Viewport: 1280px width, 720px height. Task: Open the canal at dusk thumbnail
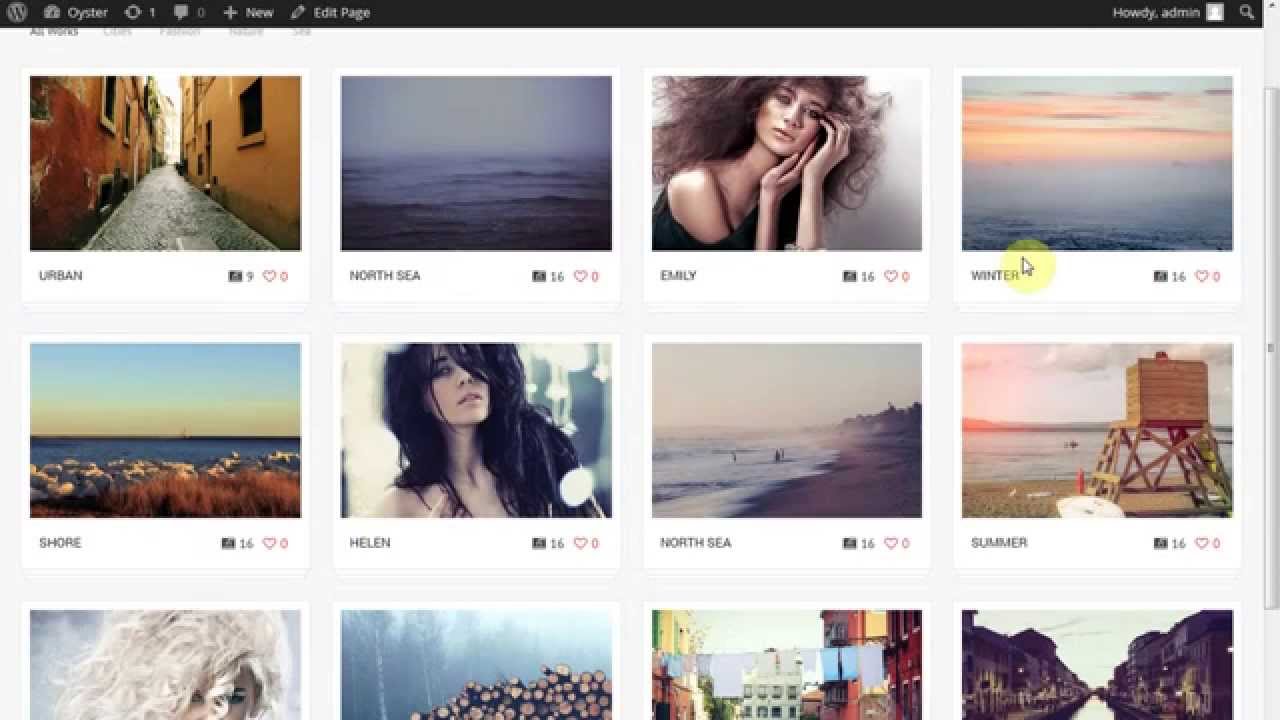coord(1097,665)
